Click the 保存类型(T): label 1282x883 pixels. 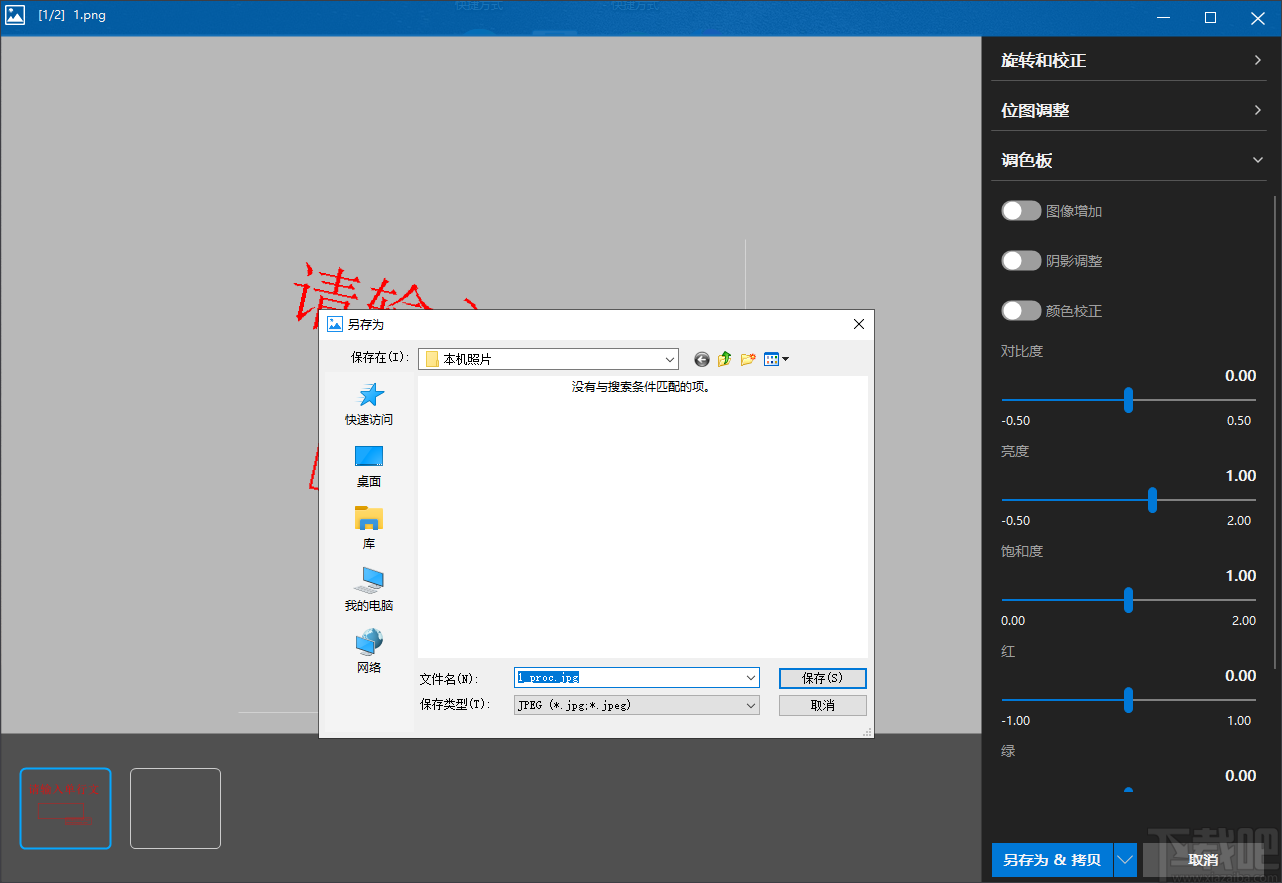click(456, 705)
